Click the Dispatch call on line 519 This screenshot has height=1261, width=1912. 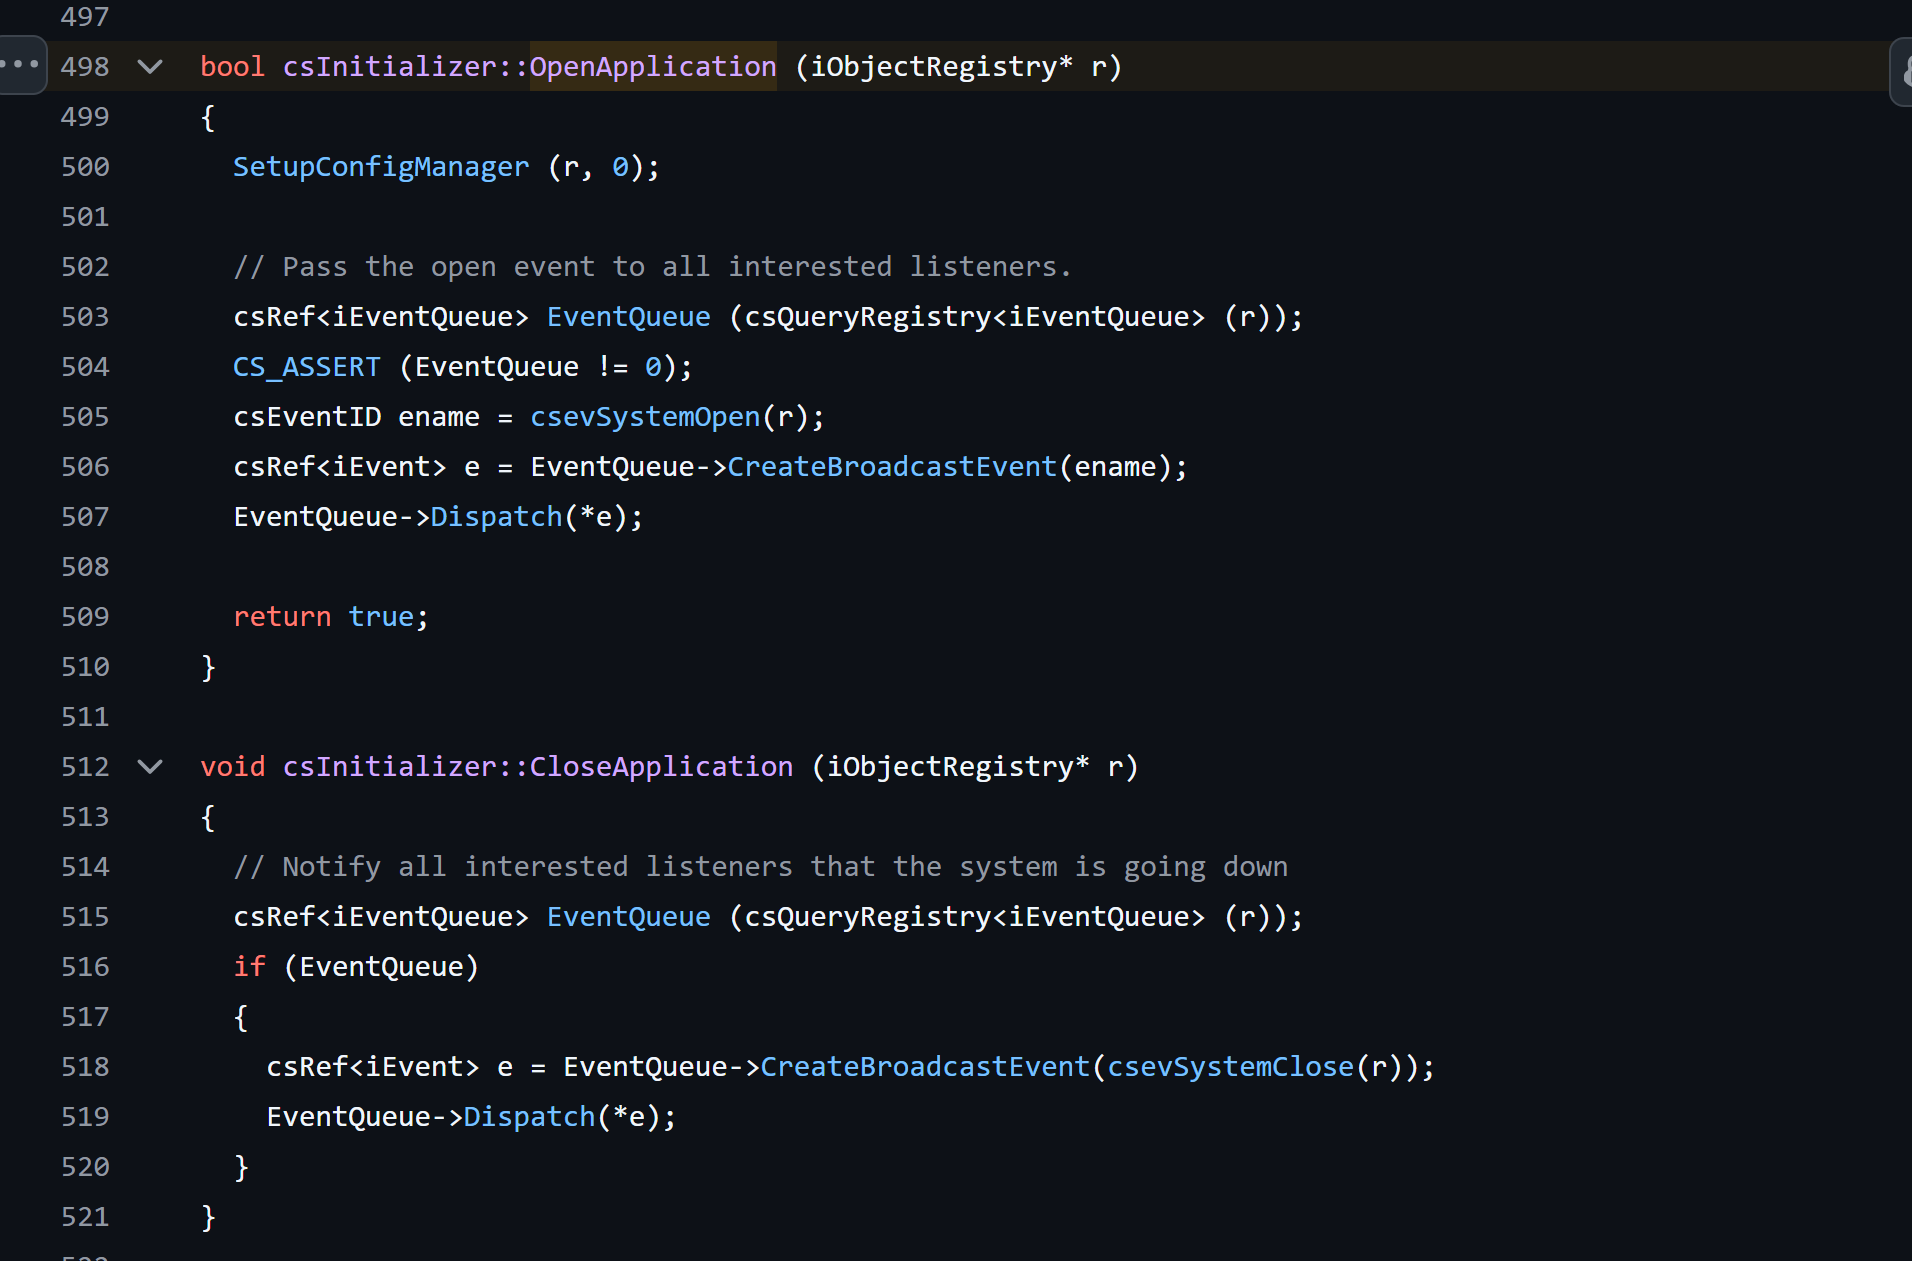529,1117
